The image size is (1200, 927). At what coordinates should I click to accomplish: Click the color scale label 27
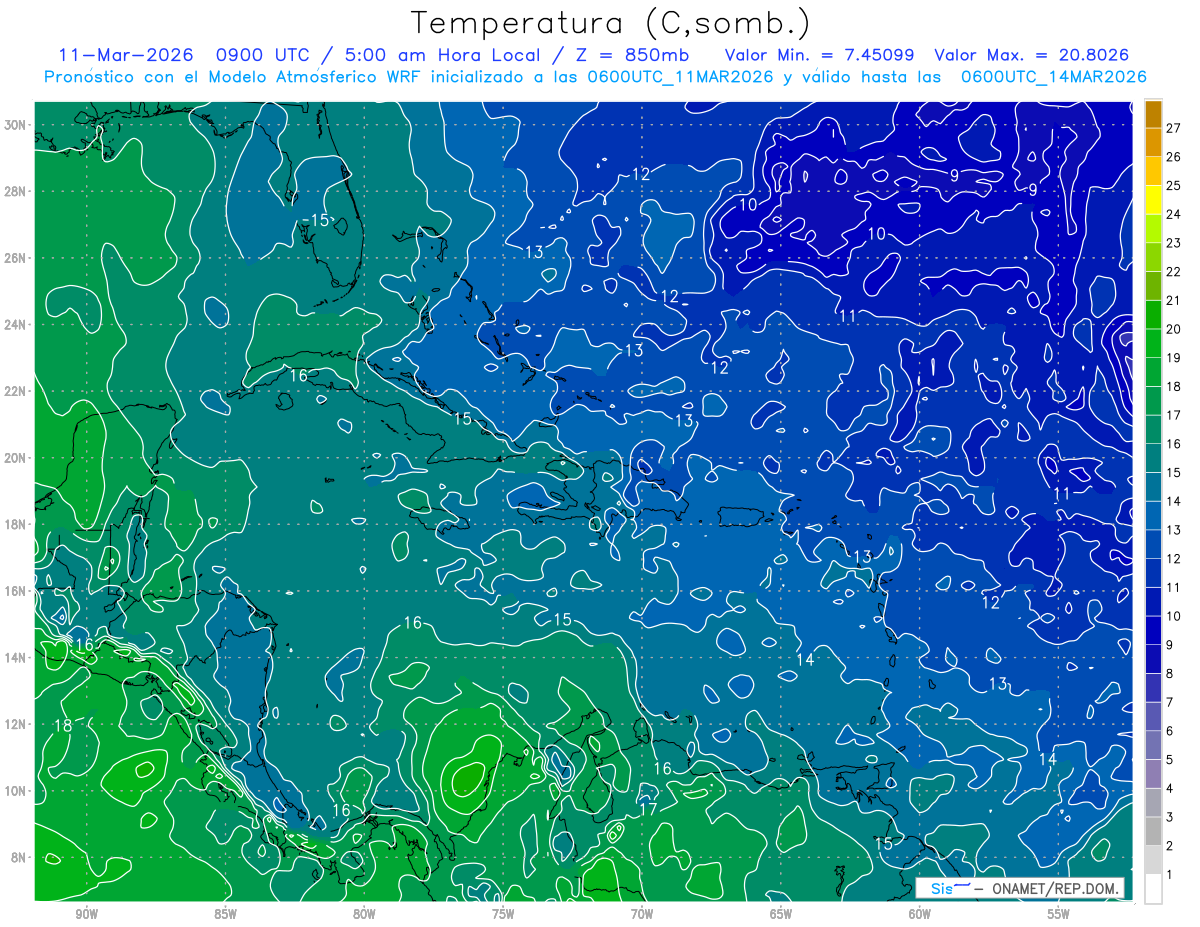pyautogui.click(x=1175, y=127)
